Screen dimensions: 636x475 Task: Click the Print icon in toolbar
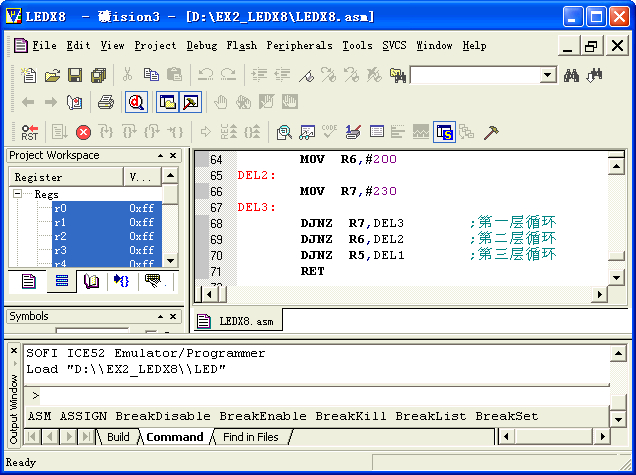point(106,102)
